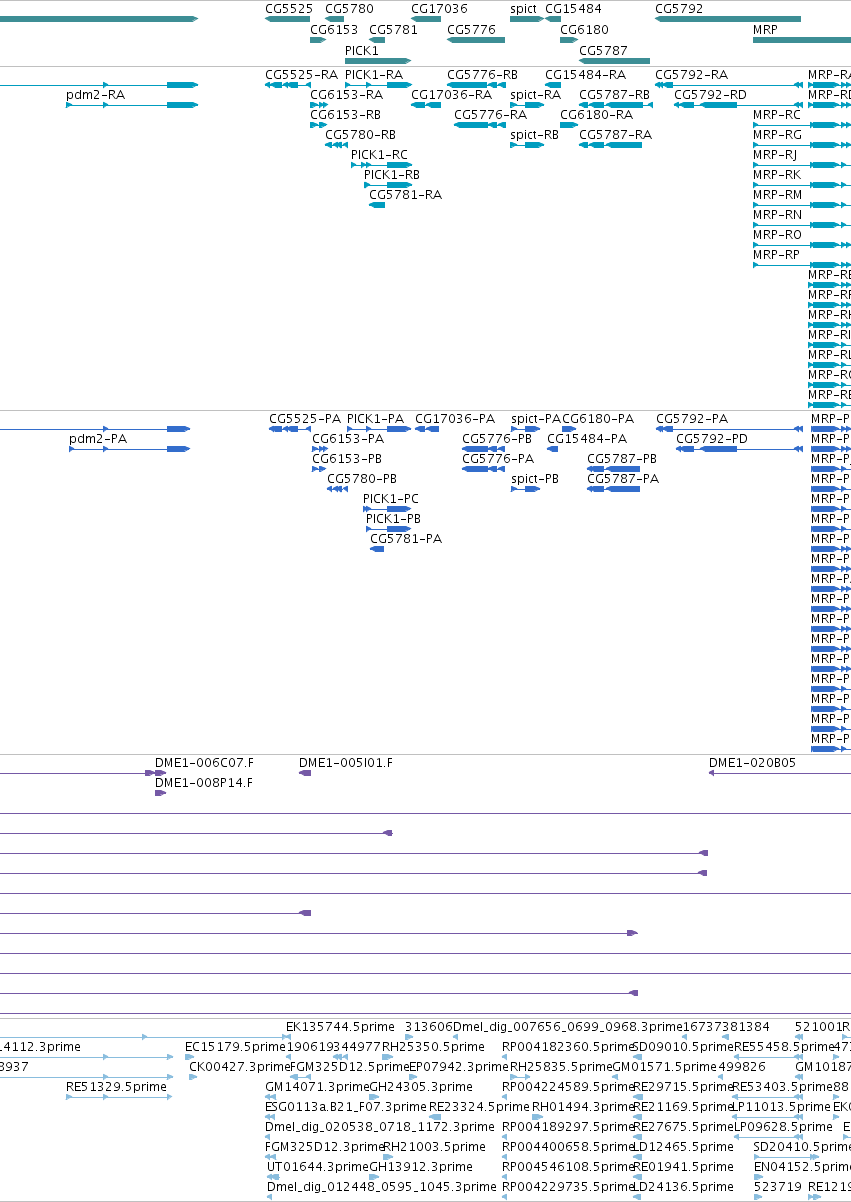Screen dimensions: 851x1202
Task: Select the spict-PB protein label
Action: coord(534,479)
